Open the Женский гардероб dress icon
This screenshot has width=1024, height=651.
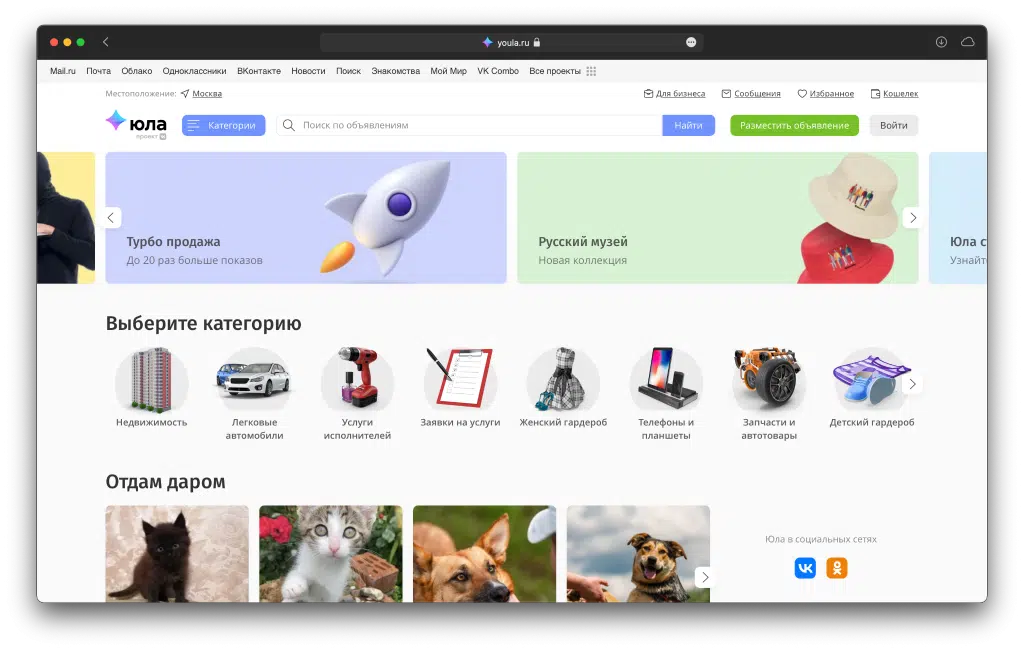point(563,380)
